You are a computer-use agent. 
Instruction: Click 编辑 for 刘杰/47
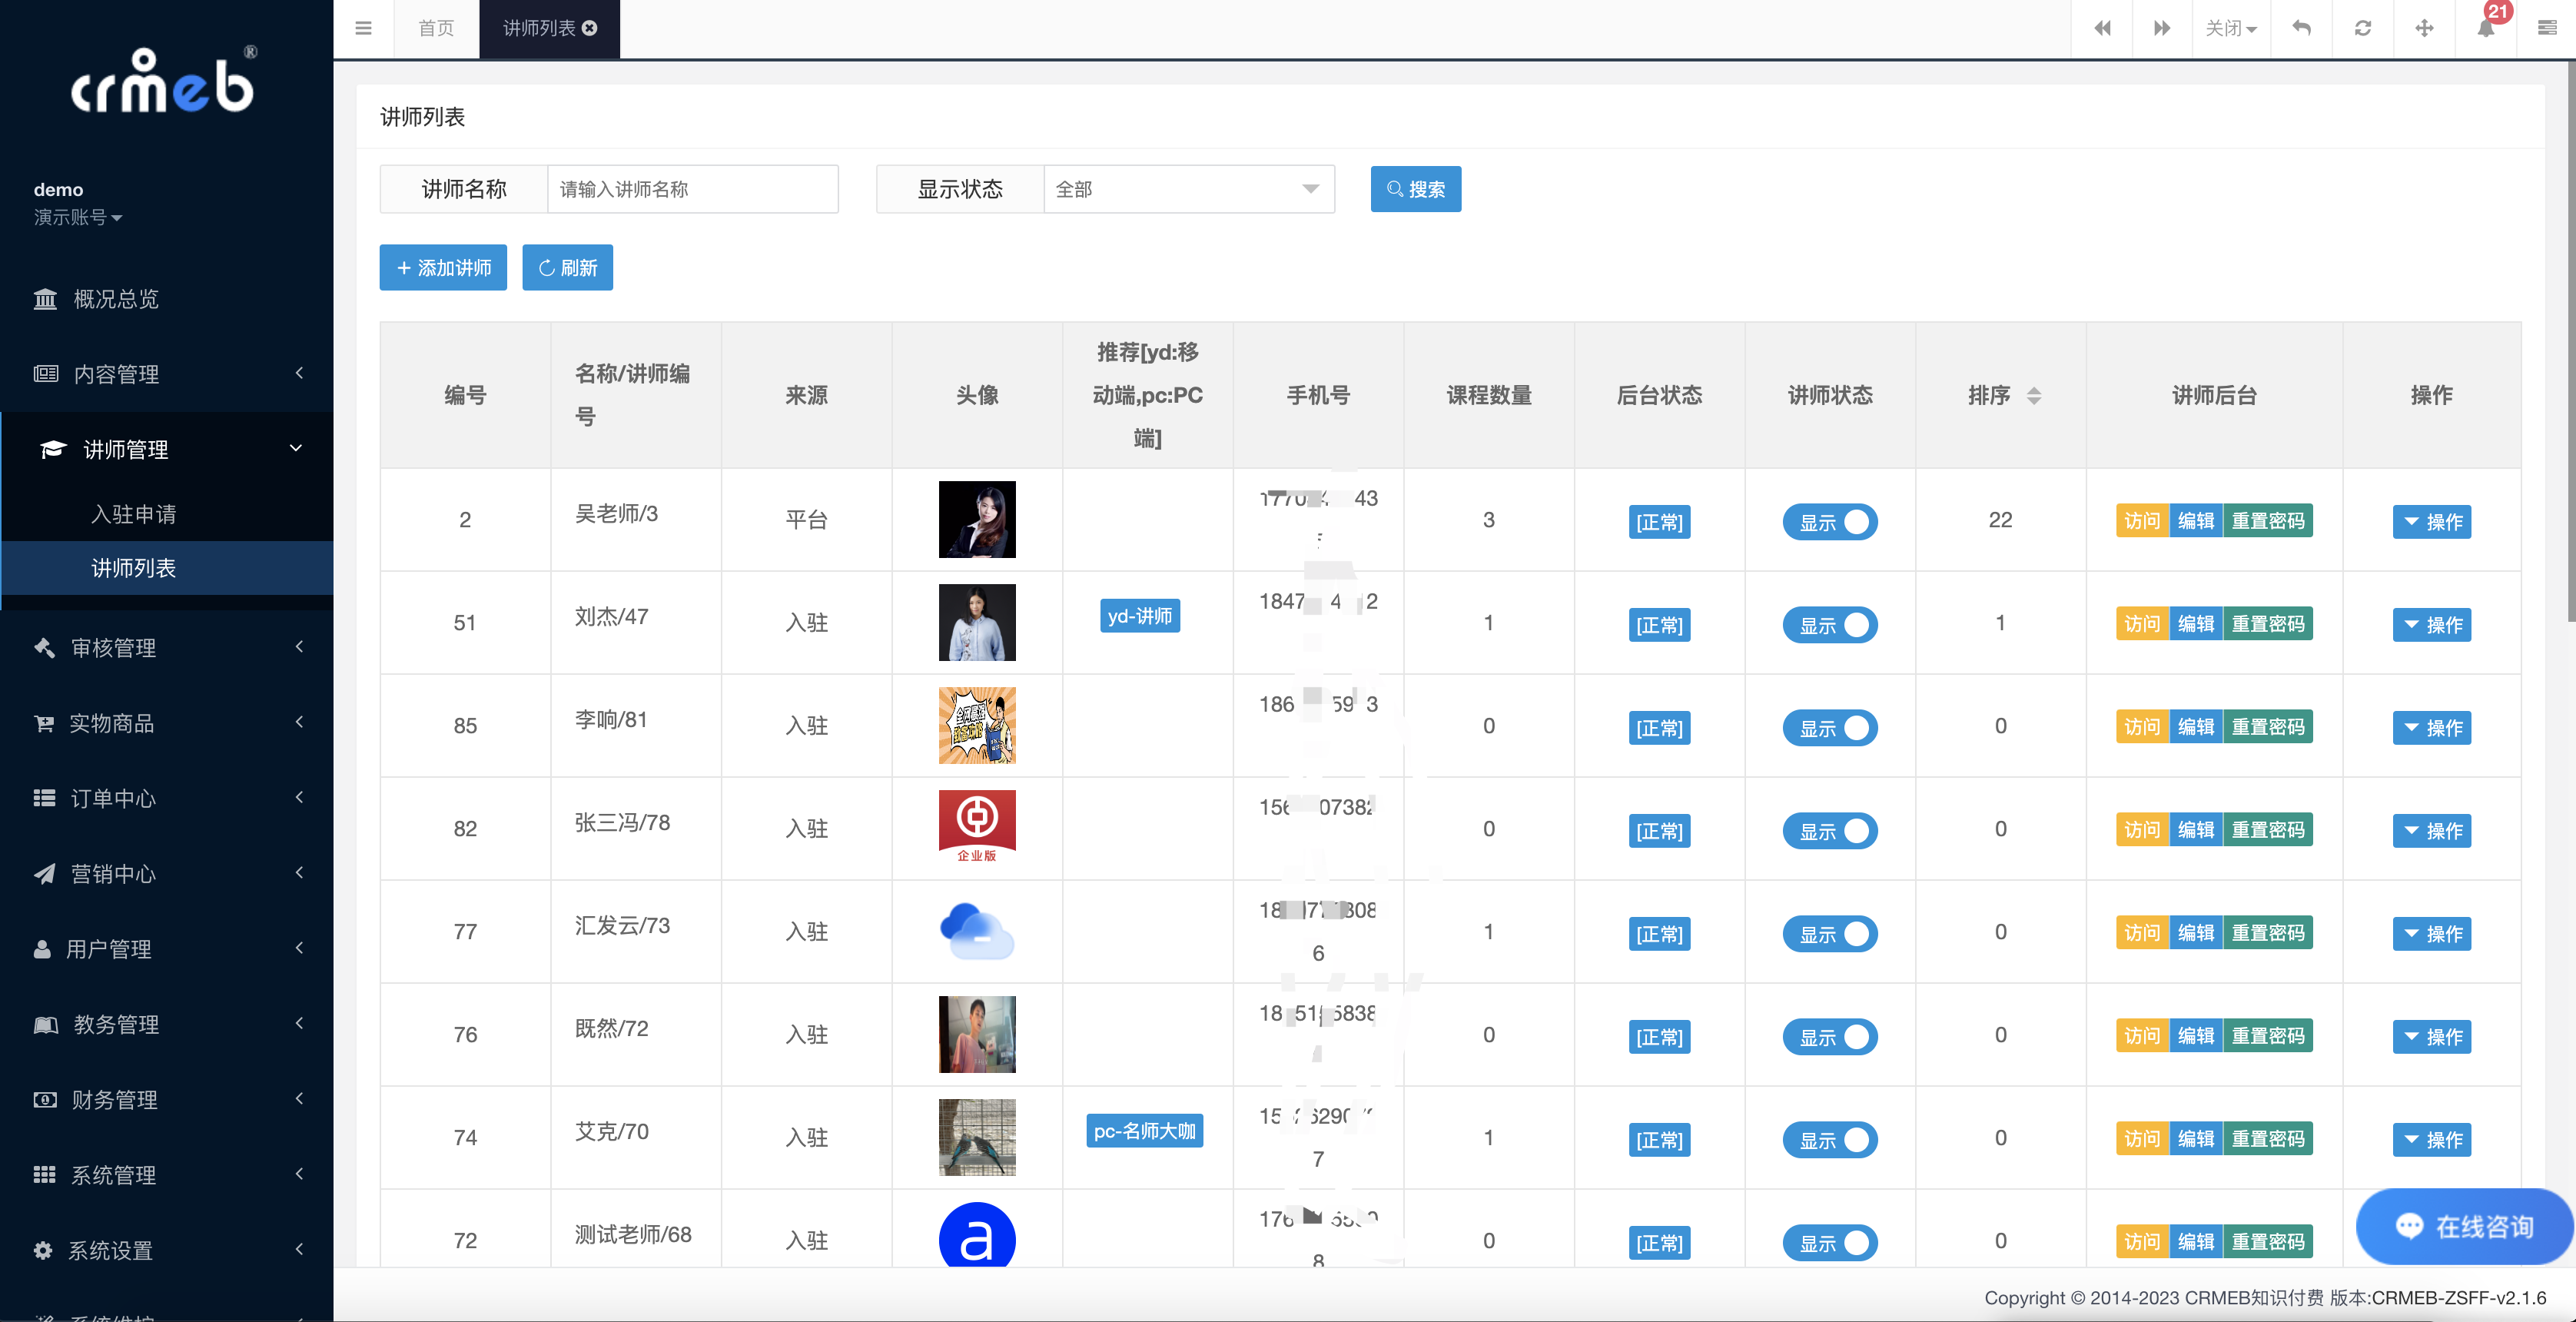[x=2196, y=624]
